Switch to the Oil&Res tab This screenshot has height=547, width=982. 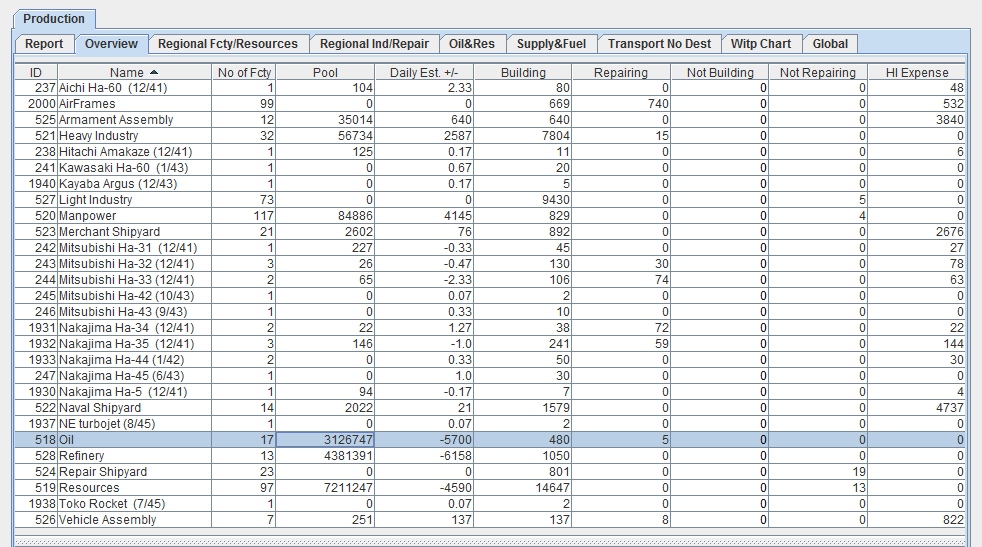coord(472,44)
